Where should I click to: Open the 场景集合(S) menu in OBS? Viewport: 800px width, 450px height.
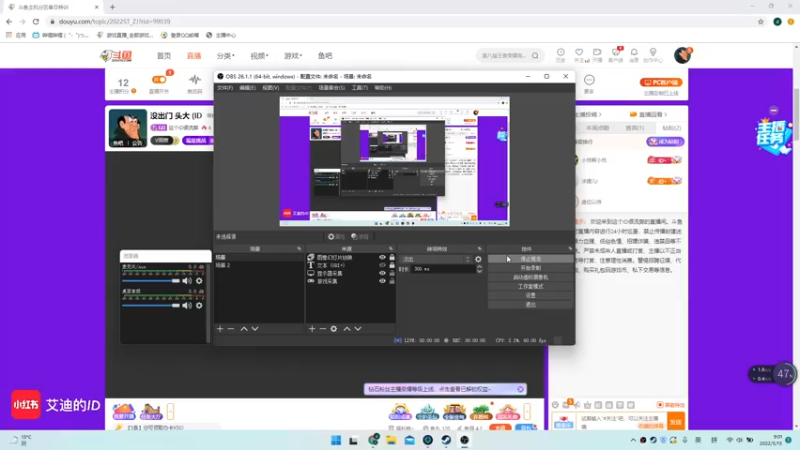(x=332, y=88)
